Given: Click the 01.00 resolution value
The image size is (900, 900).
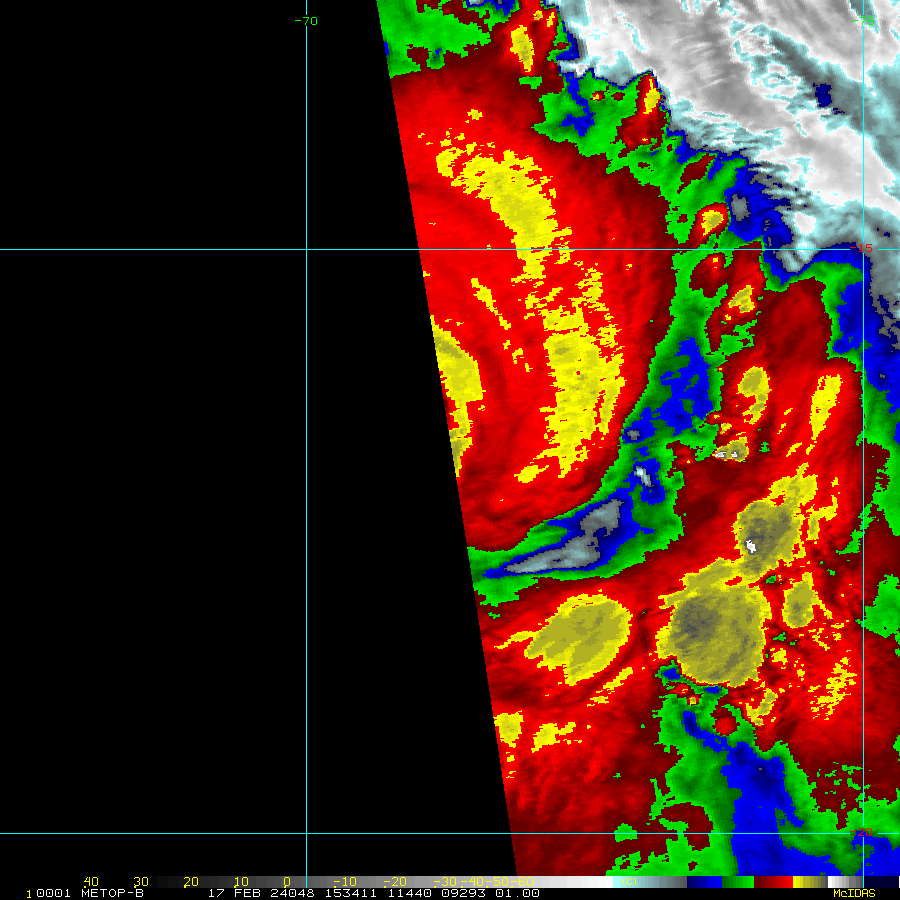Looking at the screenshot, I should [517, 893].
